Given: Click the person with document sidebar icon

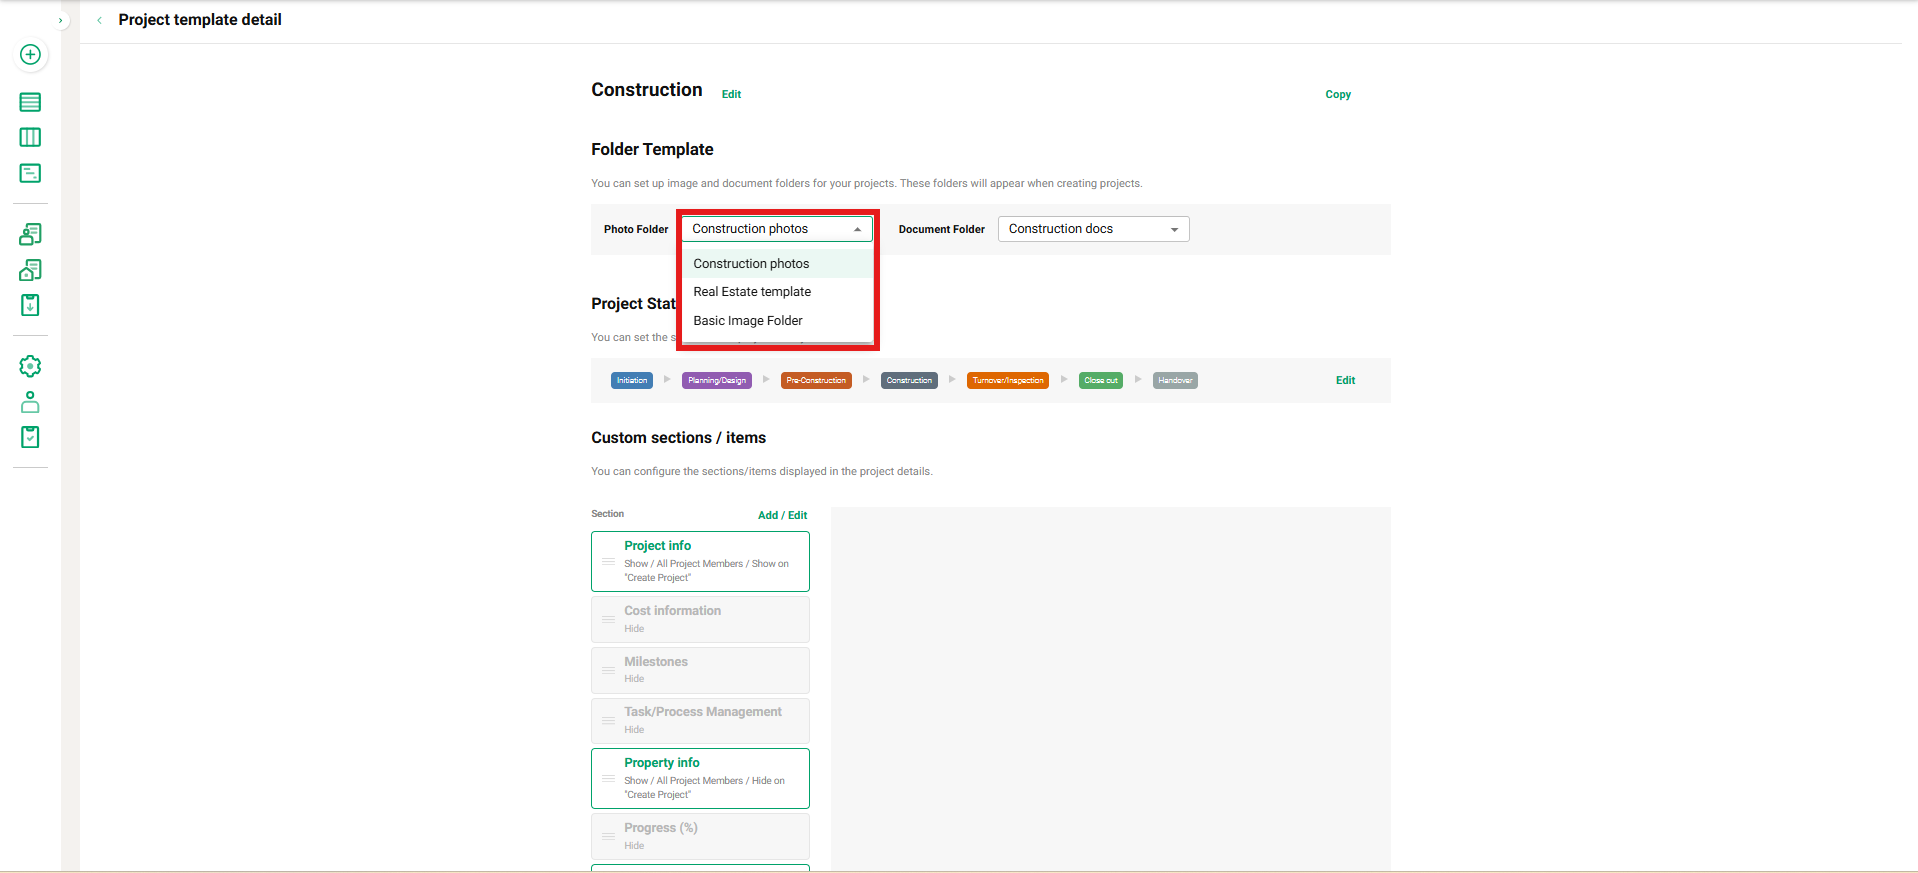Looking at the screenshot, I should (x=30, y=234).
